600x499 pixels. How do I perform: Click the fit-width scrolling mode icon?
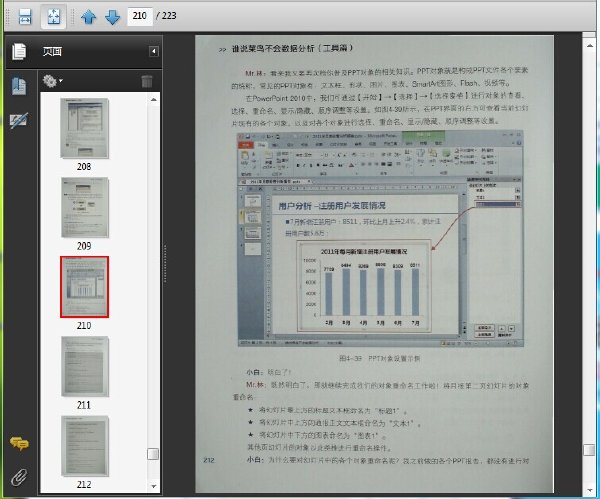tap(25, 16)
